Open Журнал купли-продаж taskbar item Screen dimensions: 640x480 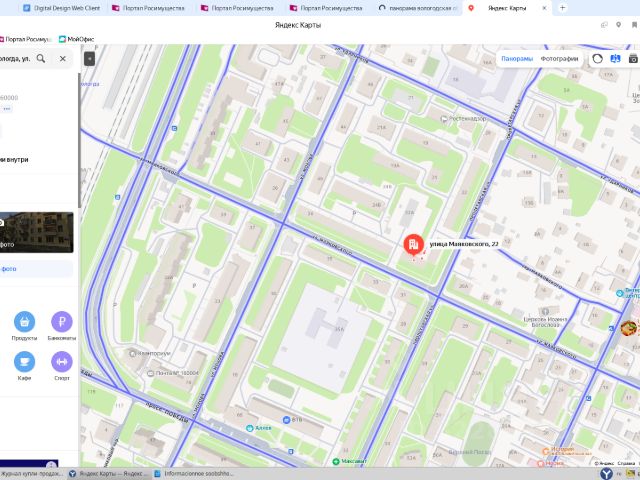pos(33,473)
